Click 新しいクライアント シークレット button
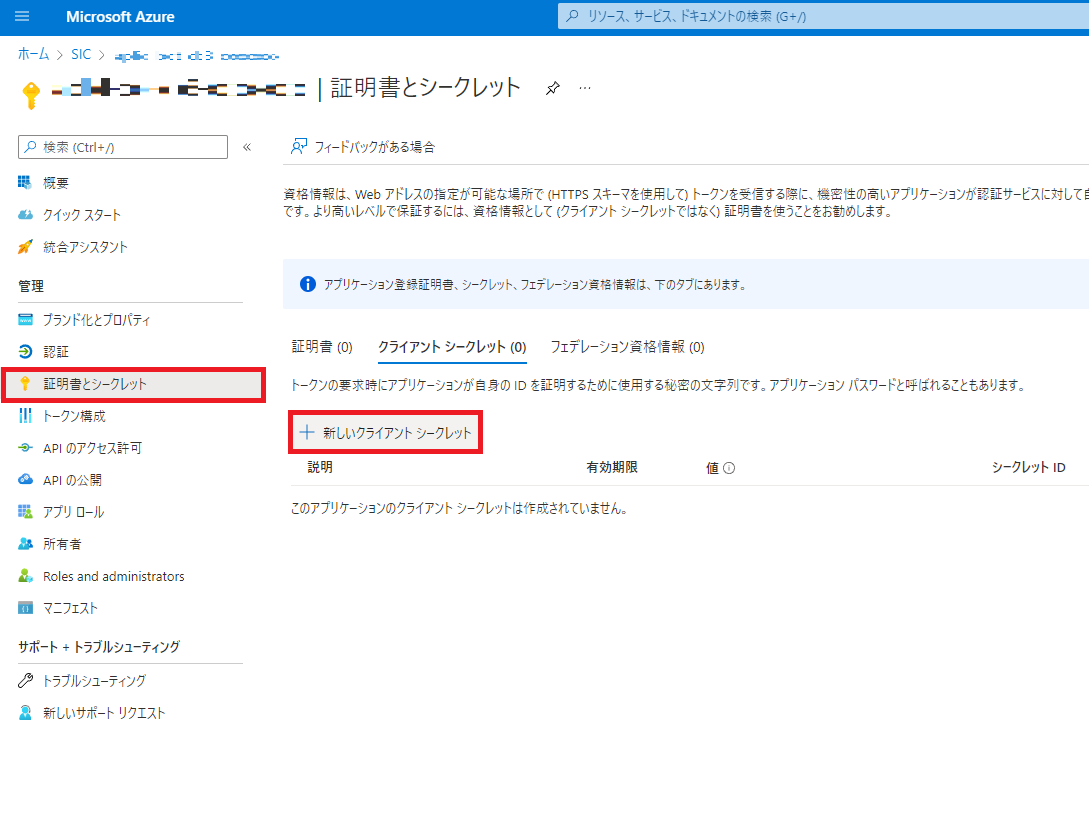 click(x=386, y=433)
